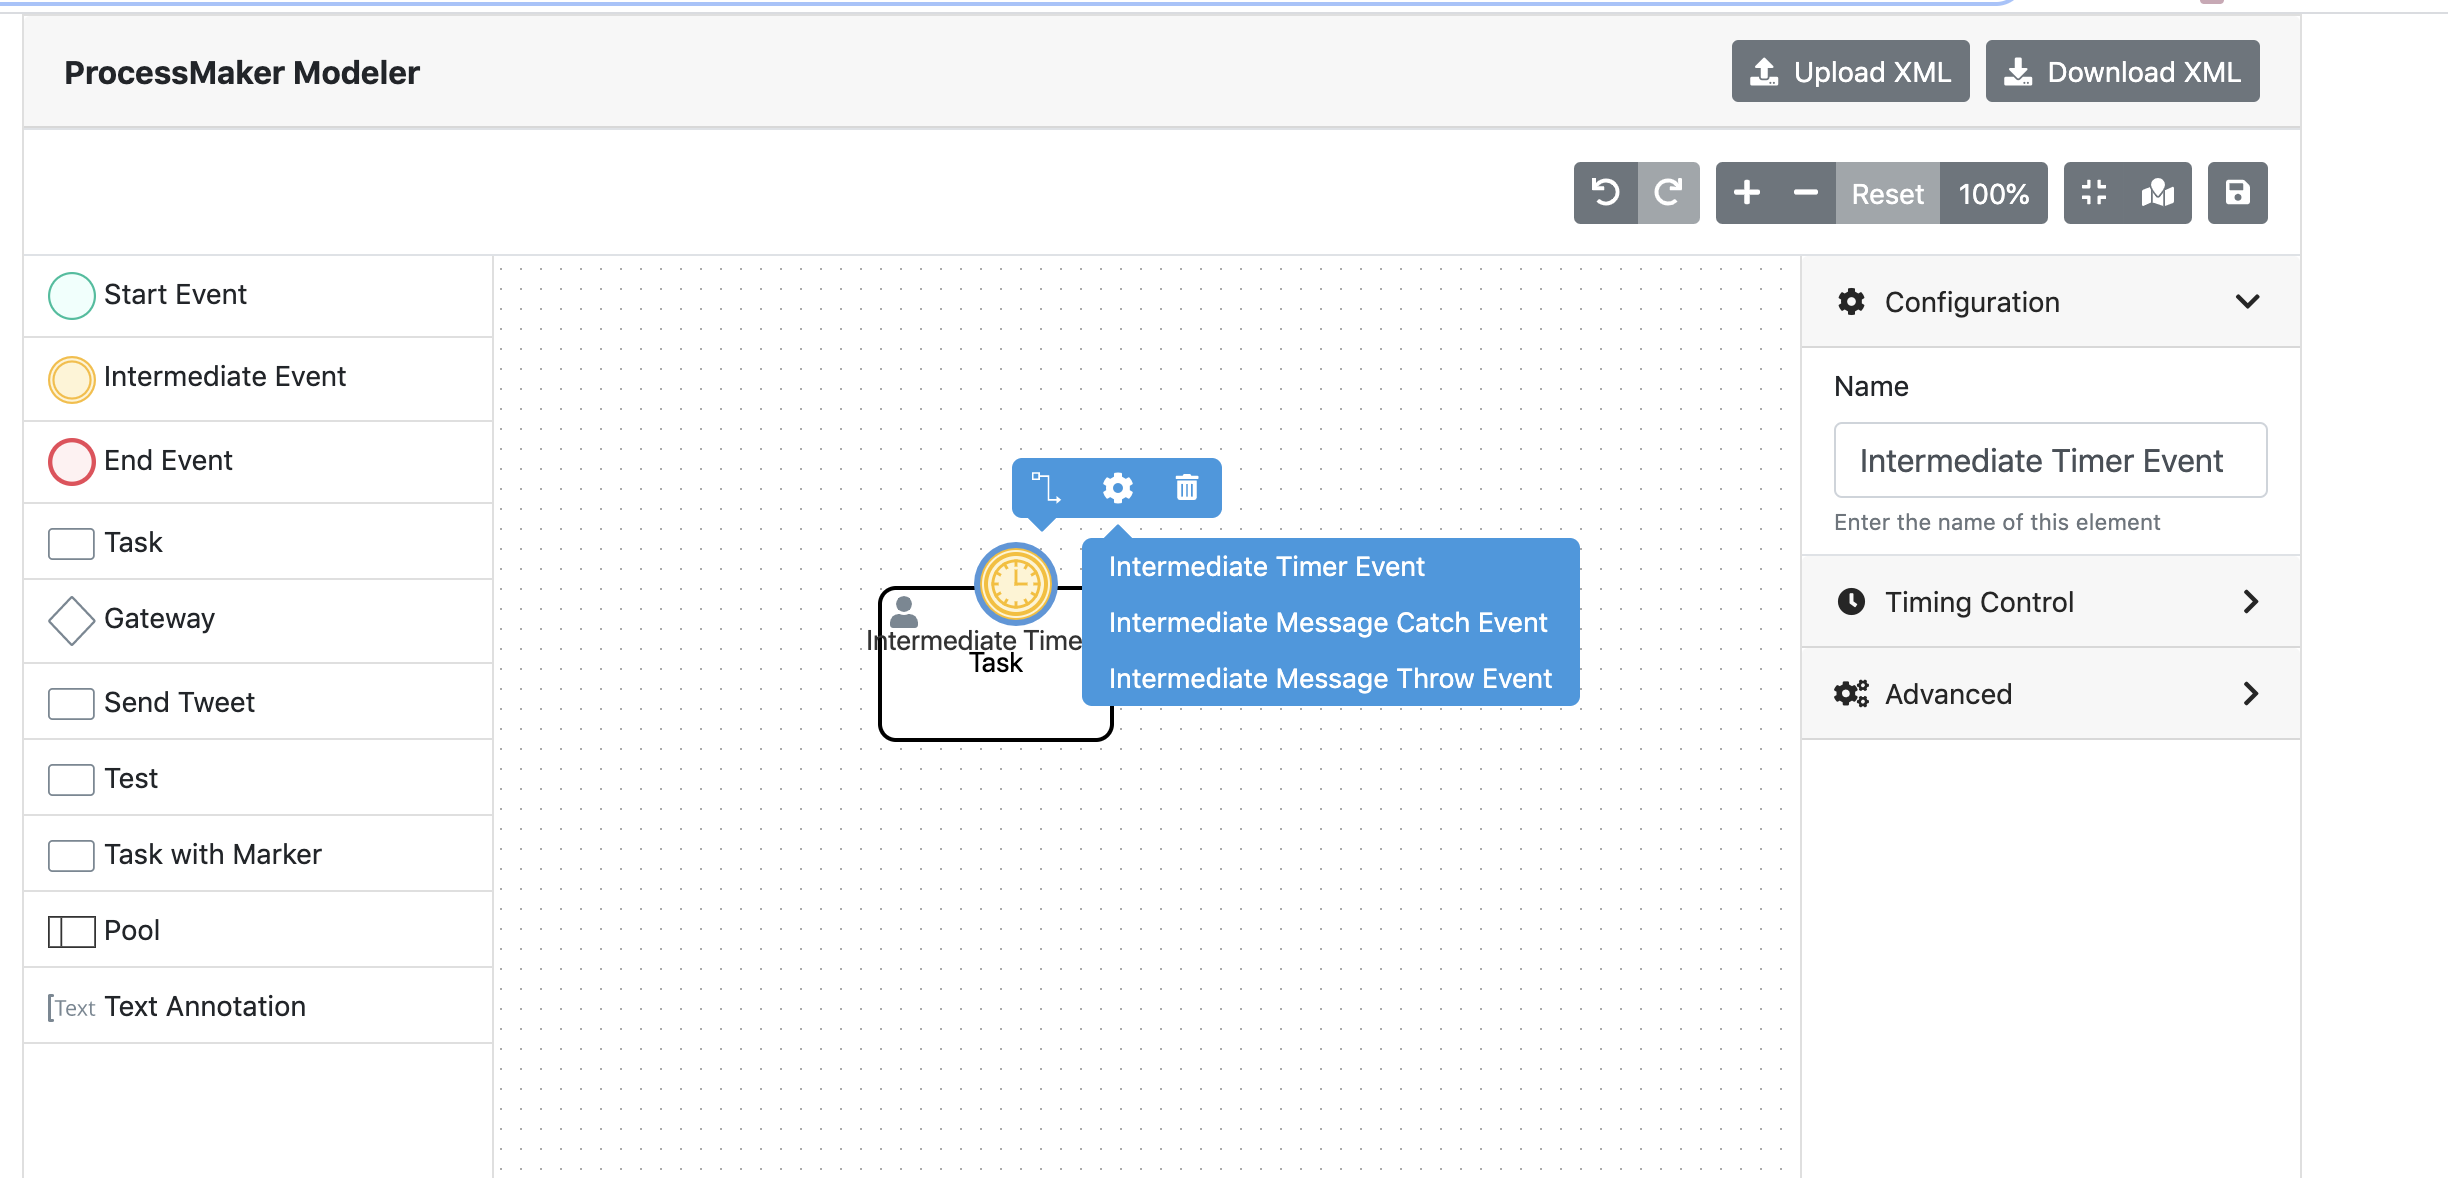Select Start Event from the palette

pos(175,294)
